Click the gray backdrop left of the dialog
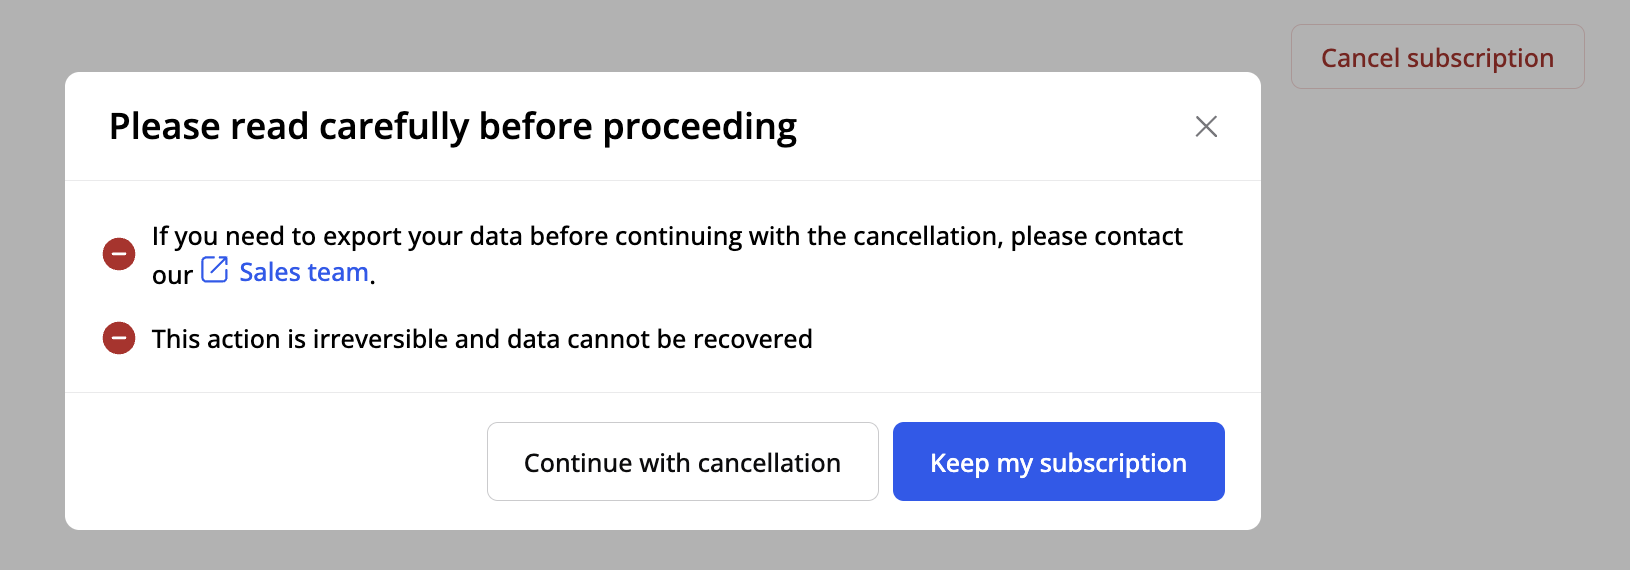1630x570 pixels. click(x=32, y=300)
